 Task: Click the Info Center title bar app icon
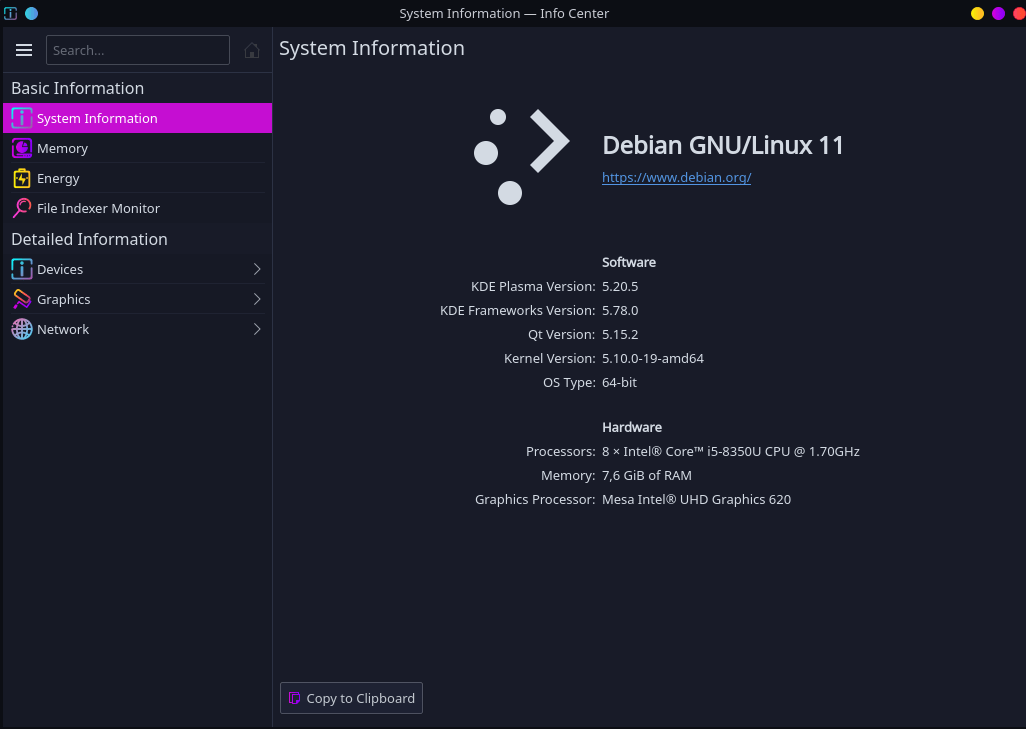10,13
